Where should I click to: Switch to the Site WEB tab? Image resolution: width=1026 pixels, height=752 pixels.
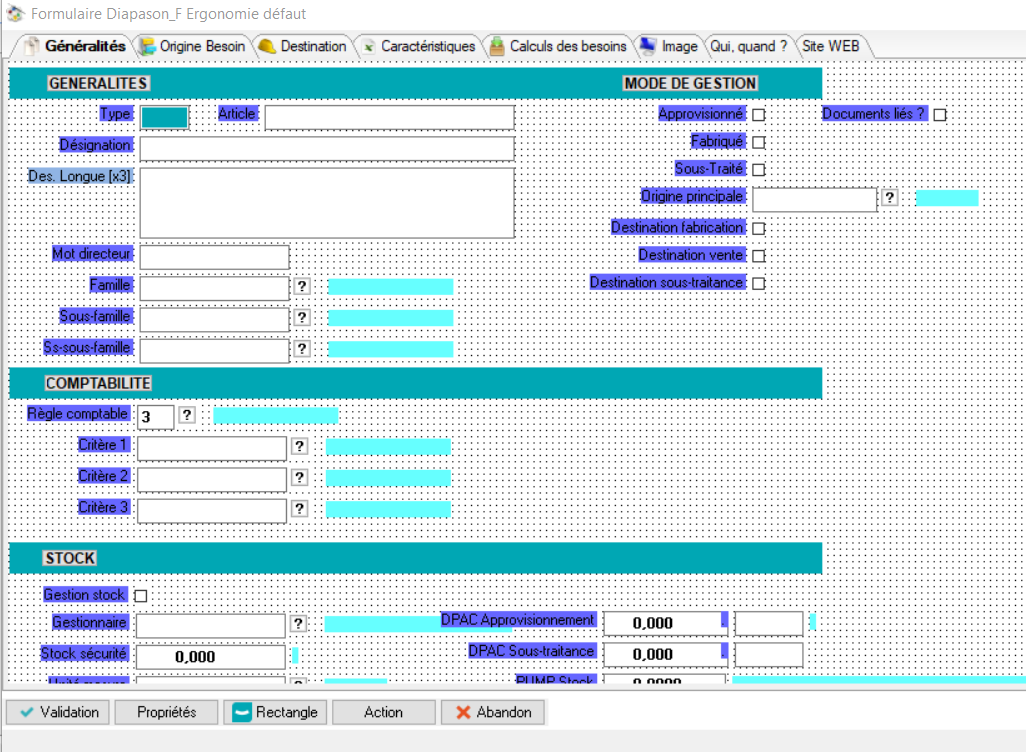(x=832, y=45)
